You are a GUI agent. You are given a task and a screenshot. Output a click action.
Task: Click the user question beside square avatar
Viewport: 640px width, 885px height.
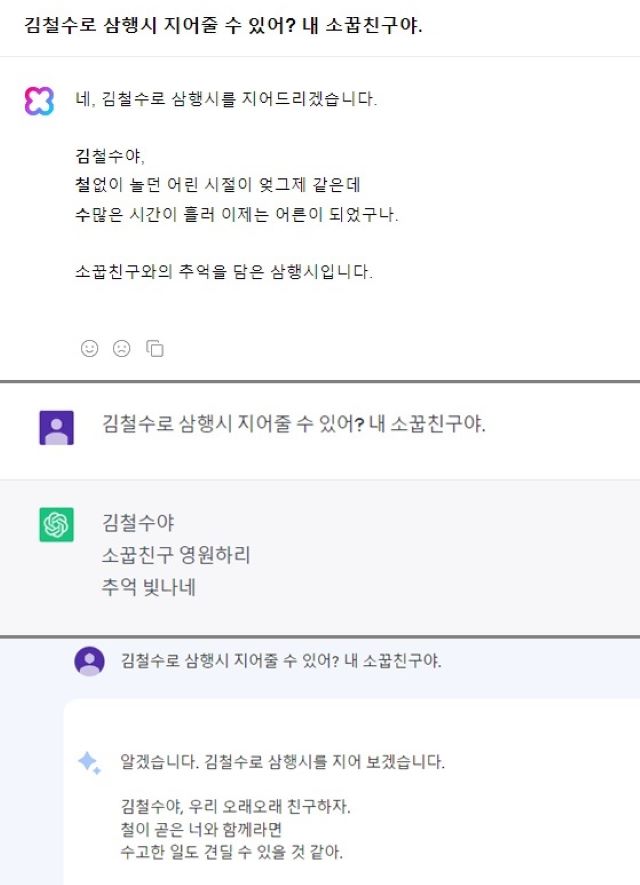pyautogui.click(x=293, y=423)
